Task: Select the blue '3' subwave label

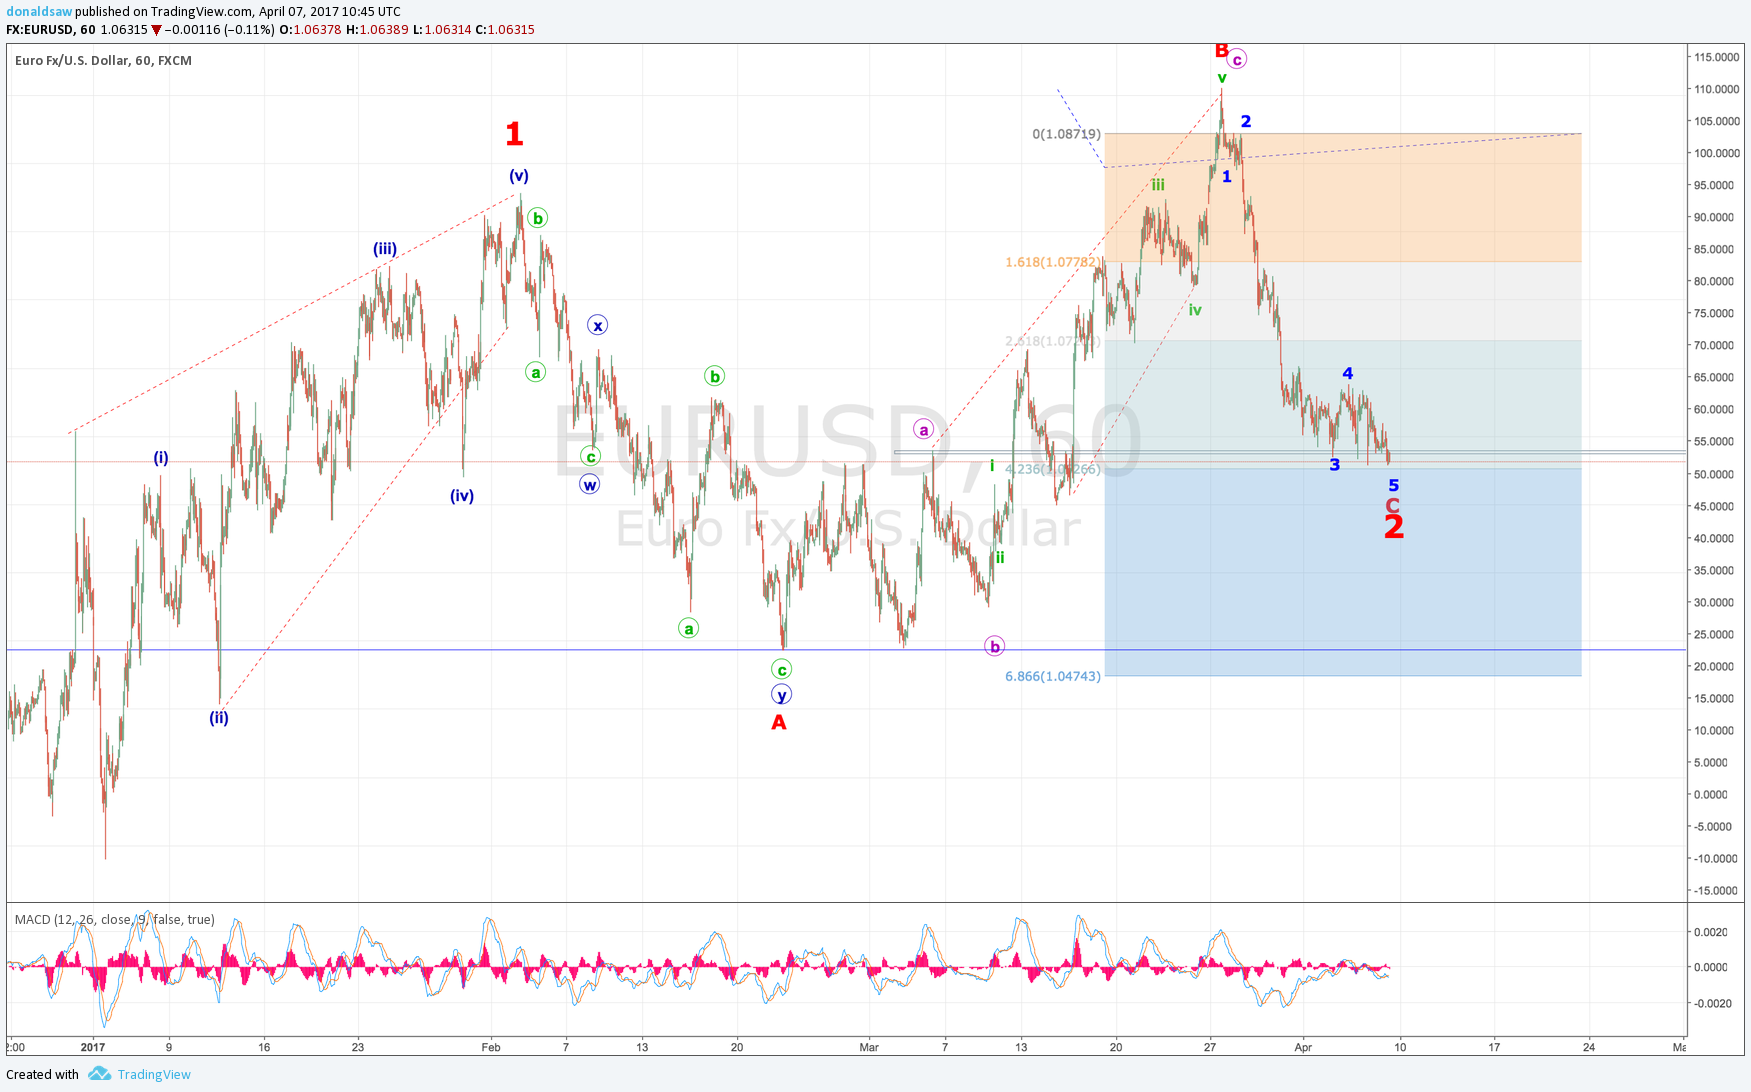Action: click(x=1334, y=464)
